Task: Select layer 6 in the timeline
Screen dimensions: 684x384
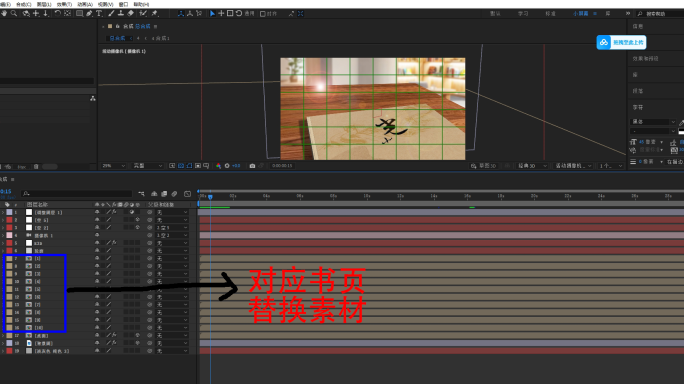Action: [39, 250]
